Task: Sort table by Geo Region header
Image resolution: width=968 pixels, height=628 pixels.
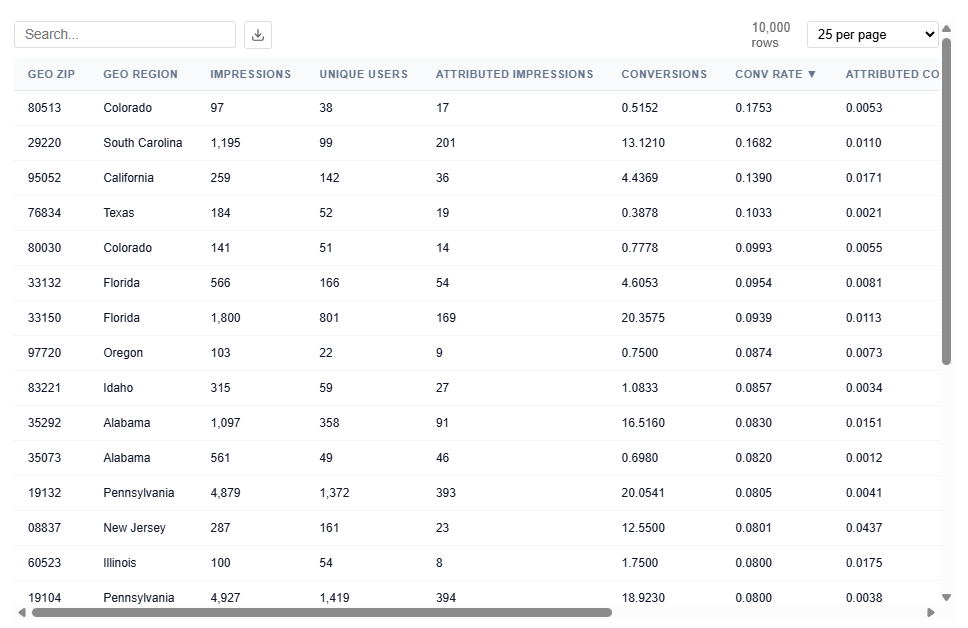Action: click(x=140, y=74)
